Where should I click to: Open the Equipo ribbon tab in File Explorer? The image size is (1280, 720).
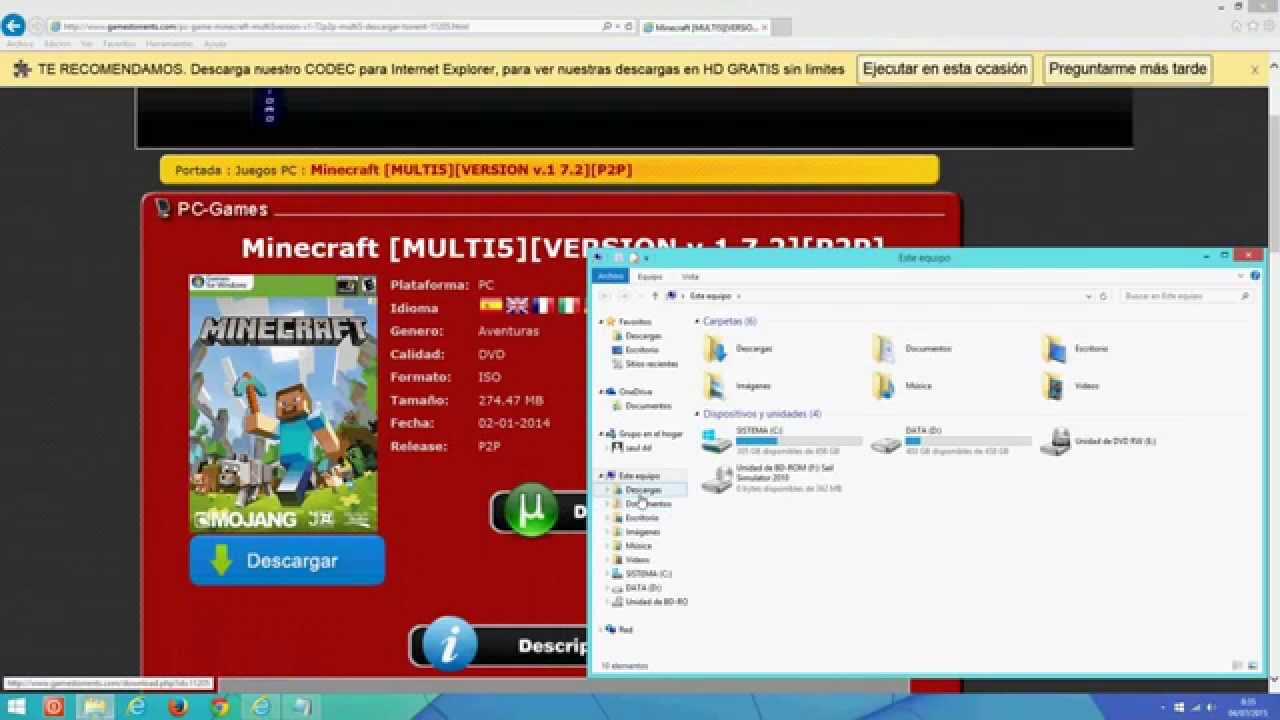(x=650, y=276)
